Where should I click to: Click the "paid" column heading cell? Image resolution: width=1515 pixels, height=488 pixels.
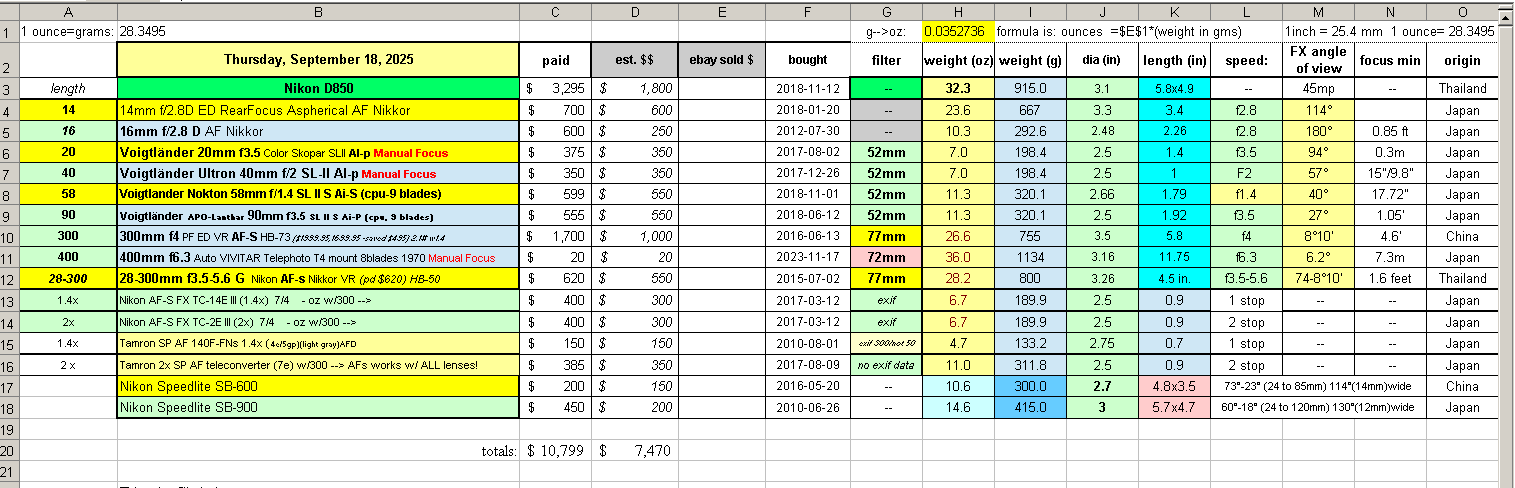point(555,59)
